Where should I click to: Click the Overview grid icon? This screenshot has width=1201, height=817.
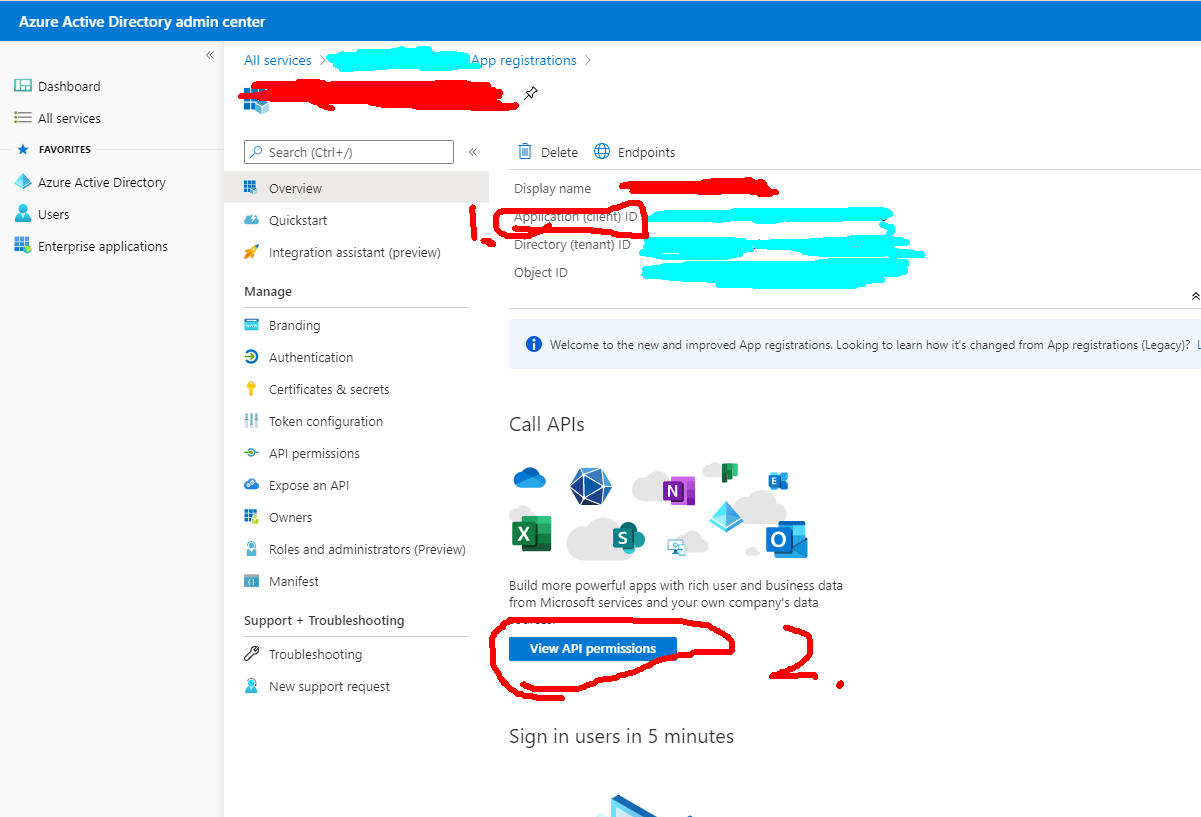251,188
